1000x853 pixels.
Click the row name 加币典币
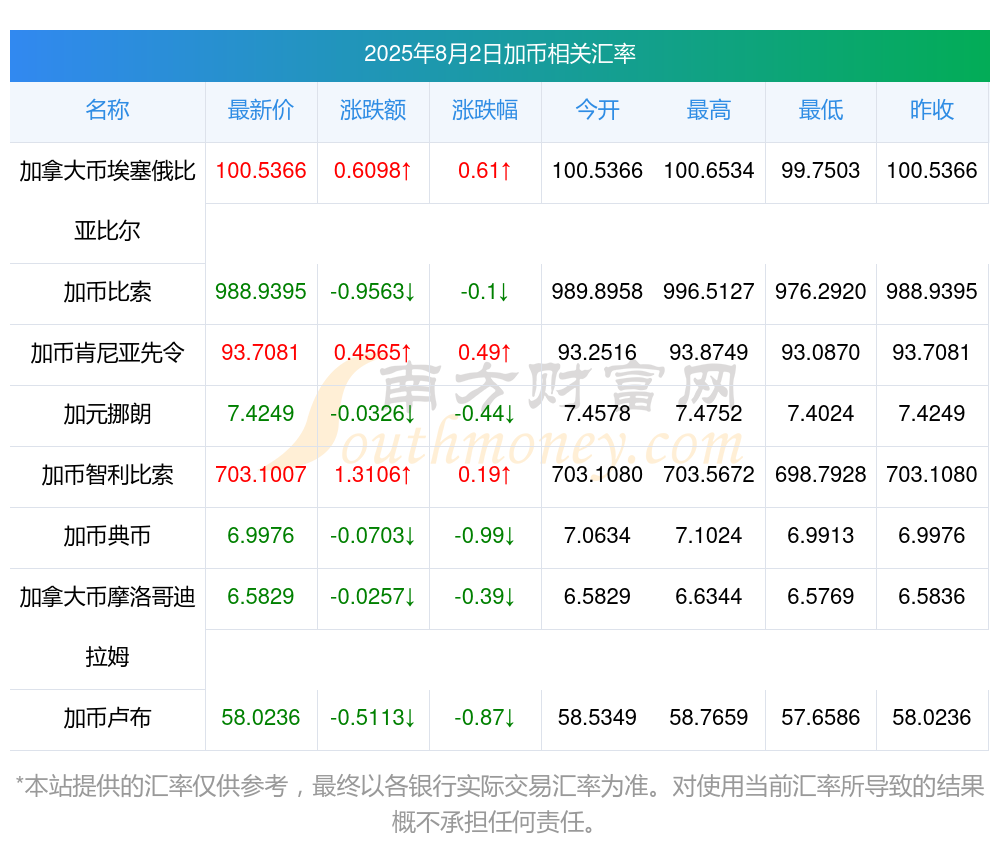(107, 536)
